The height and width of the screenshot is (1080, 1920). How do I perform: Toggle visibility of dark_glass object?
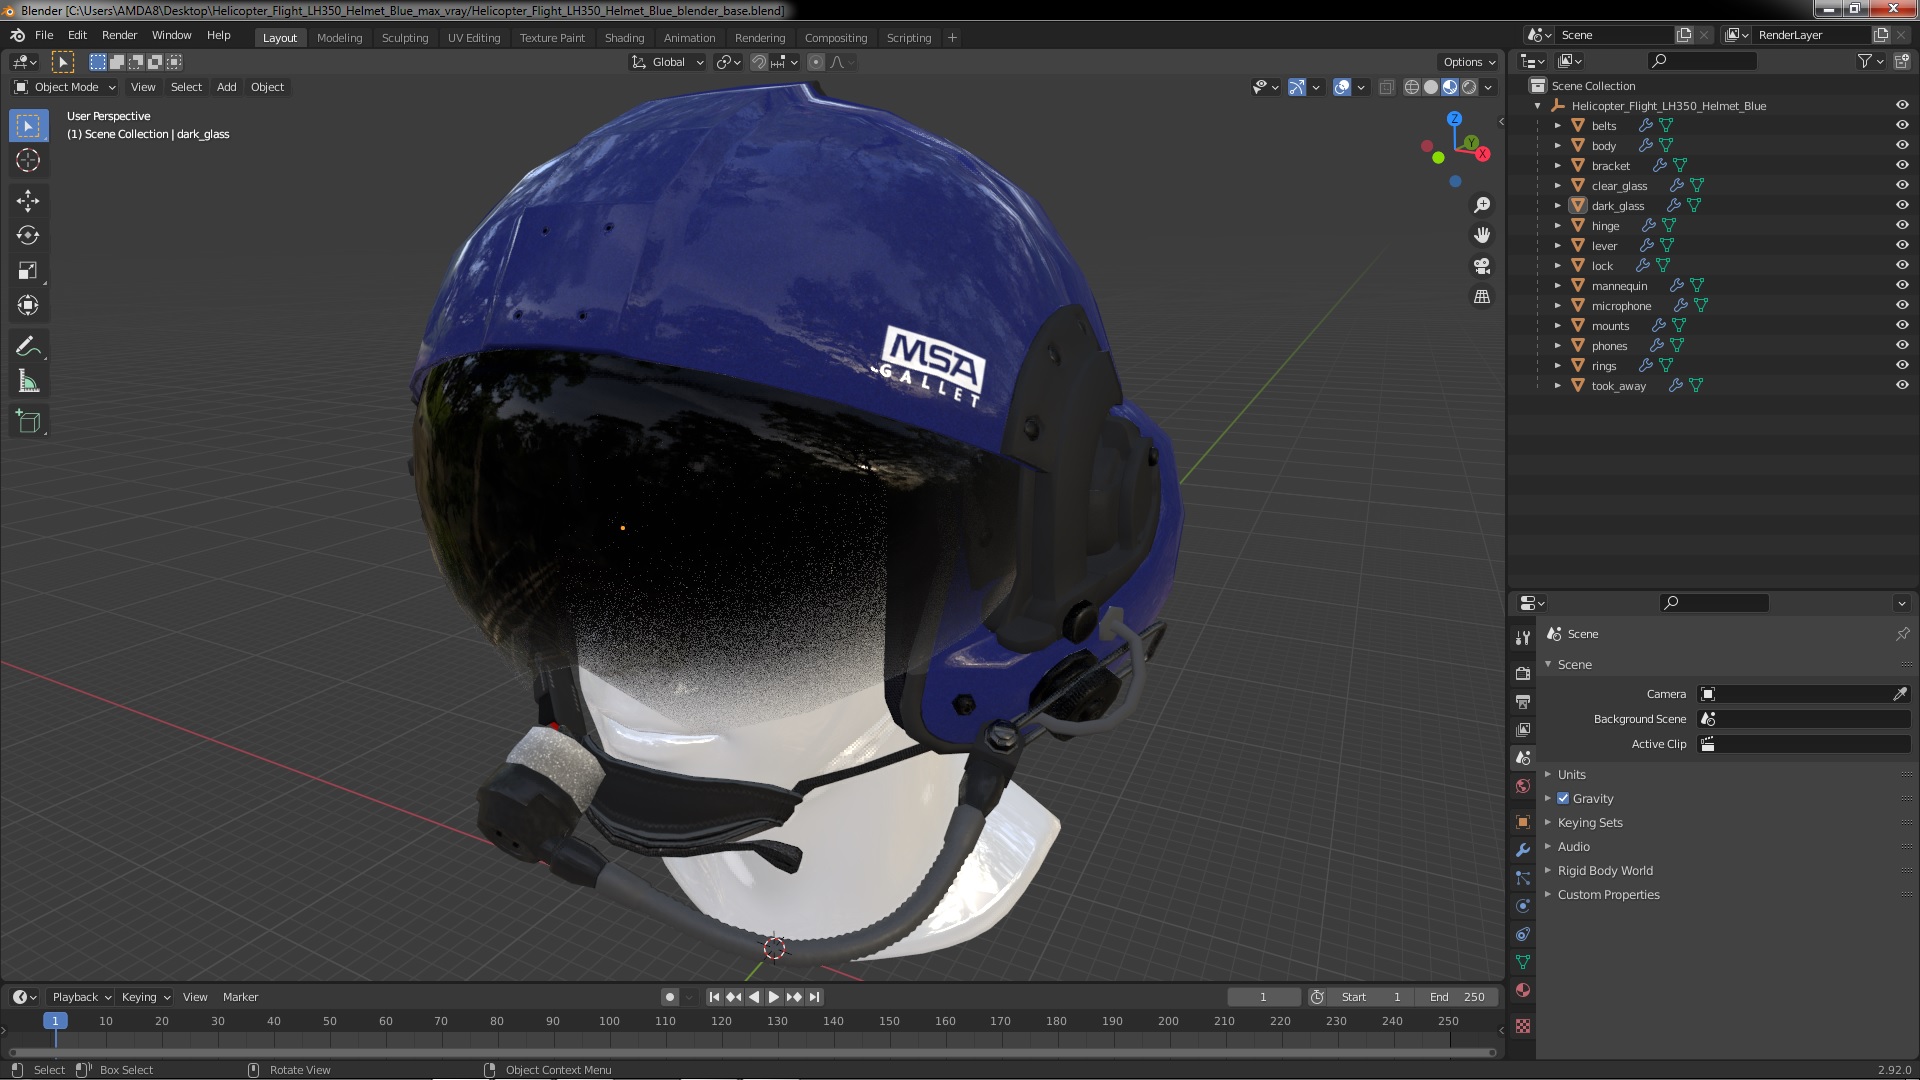(1902, 205)
